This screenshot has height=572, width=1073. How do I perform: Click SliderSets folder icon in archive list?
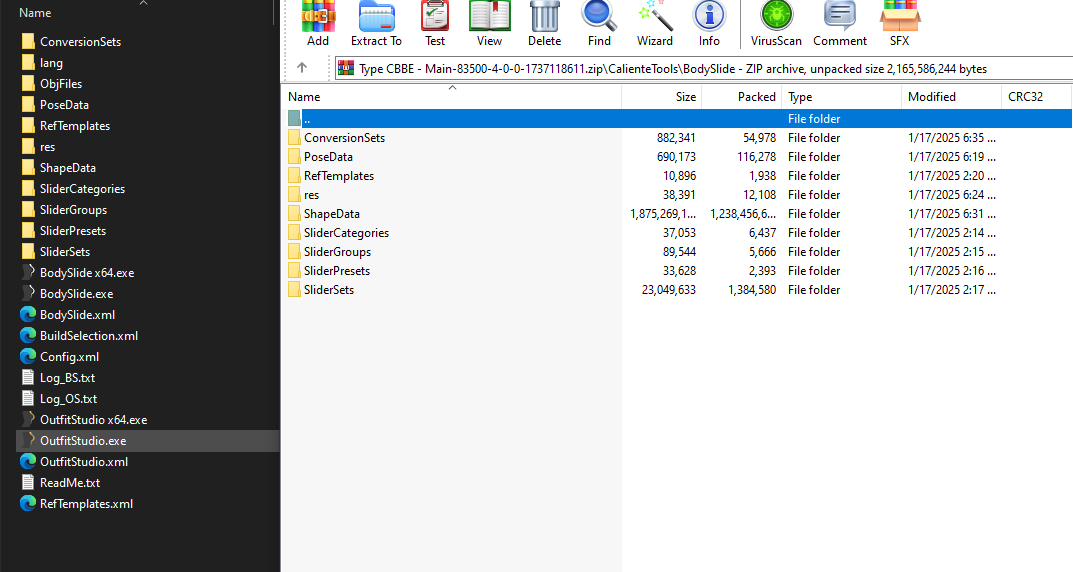pos(294,289)
